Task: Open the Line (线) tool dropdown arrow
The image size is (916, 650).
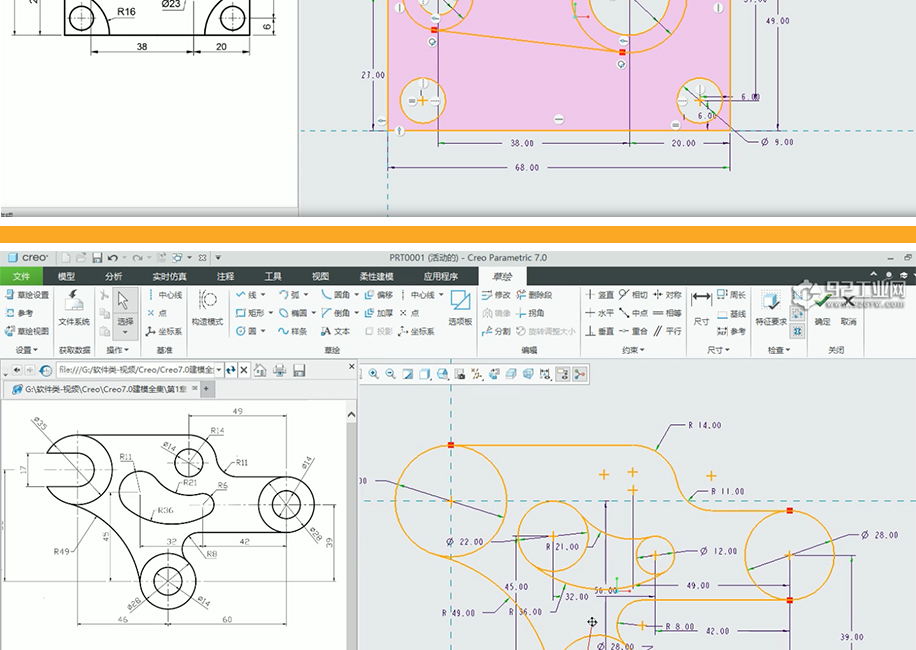Action: [263, 295]
